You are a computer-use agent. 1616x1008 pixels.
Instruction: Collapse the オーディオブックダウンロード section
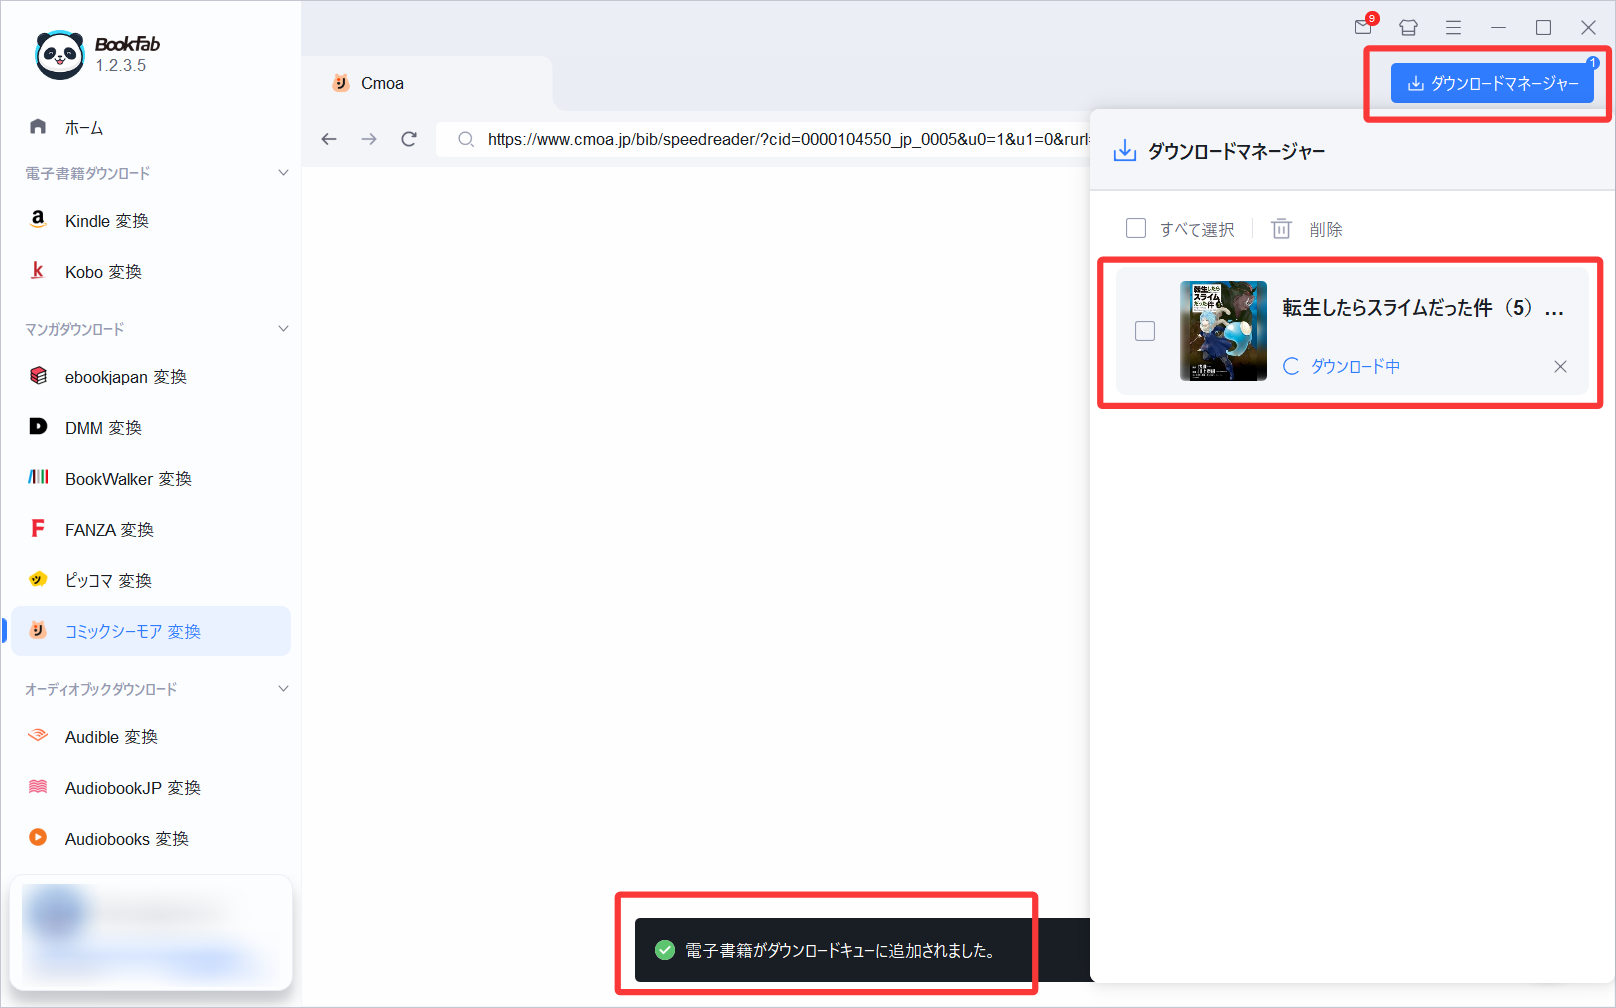[x=283, y=688]
